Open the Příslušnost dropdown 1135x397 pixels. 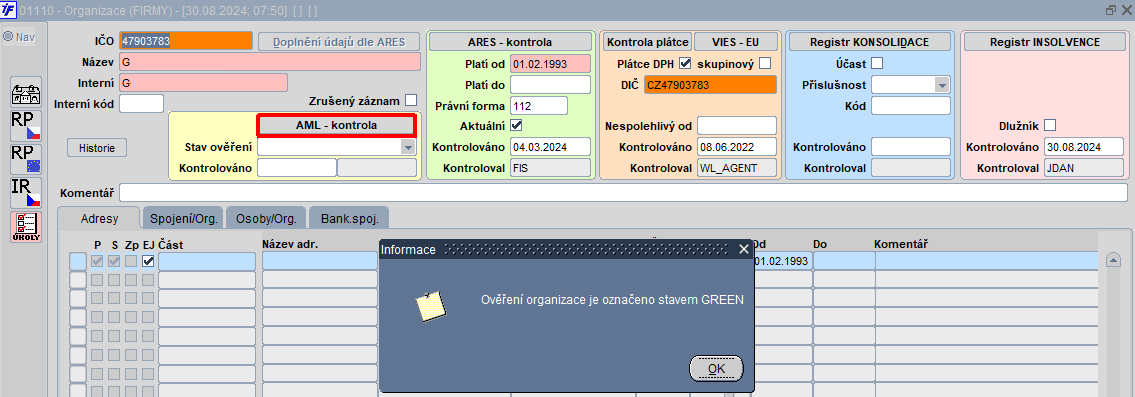(x=942, y=85)
